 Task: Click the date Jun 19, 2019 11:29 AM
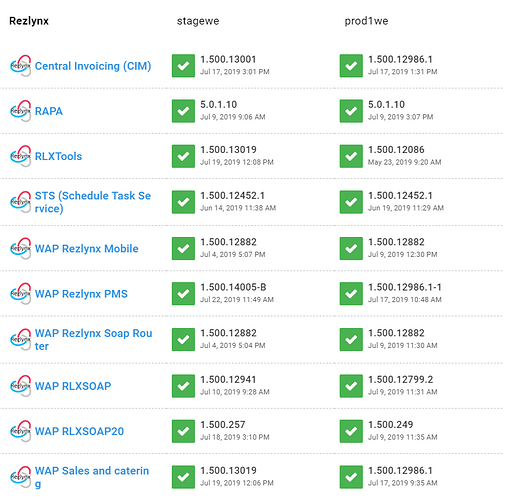[x=406, y=208]
